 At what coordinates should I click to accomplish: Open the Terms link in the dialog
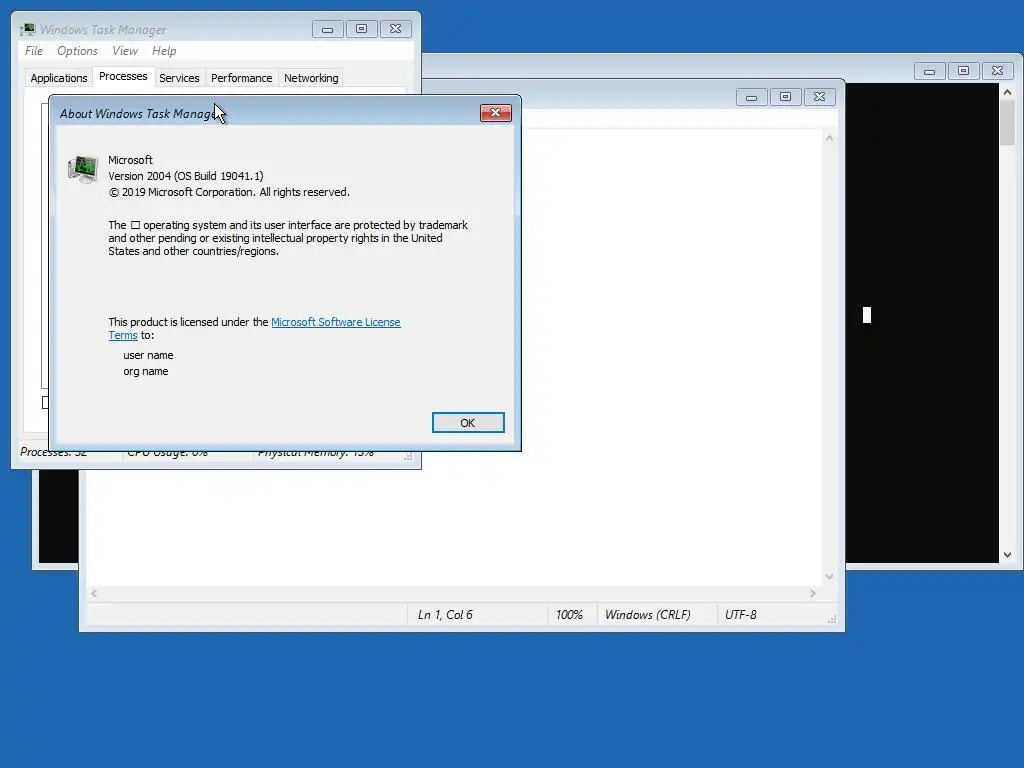[123, 335]
